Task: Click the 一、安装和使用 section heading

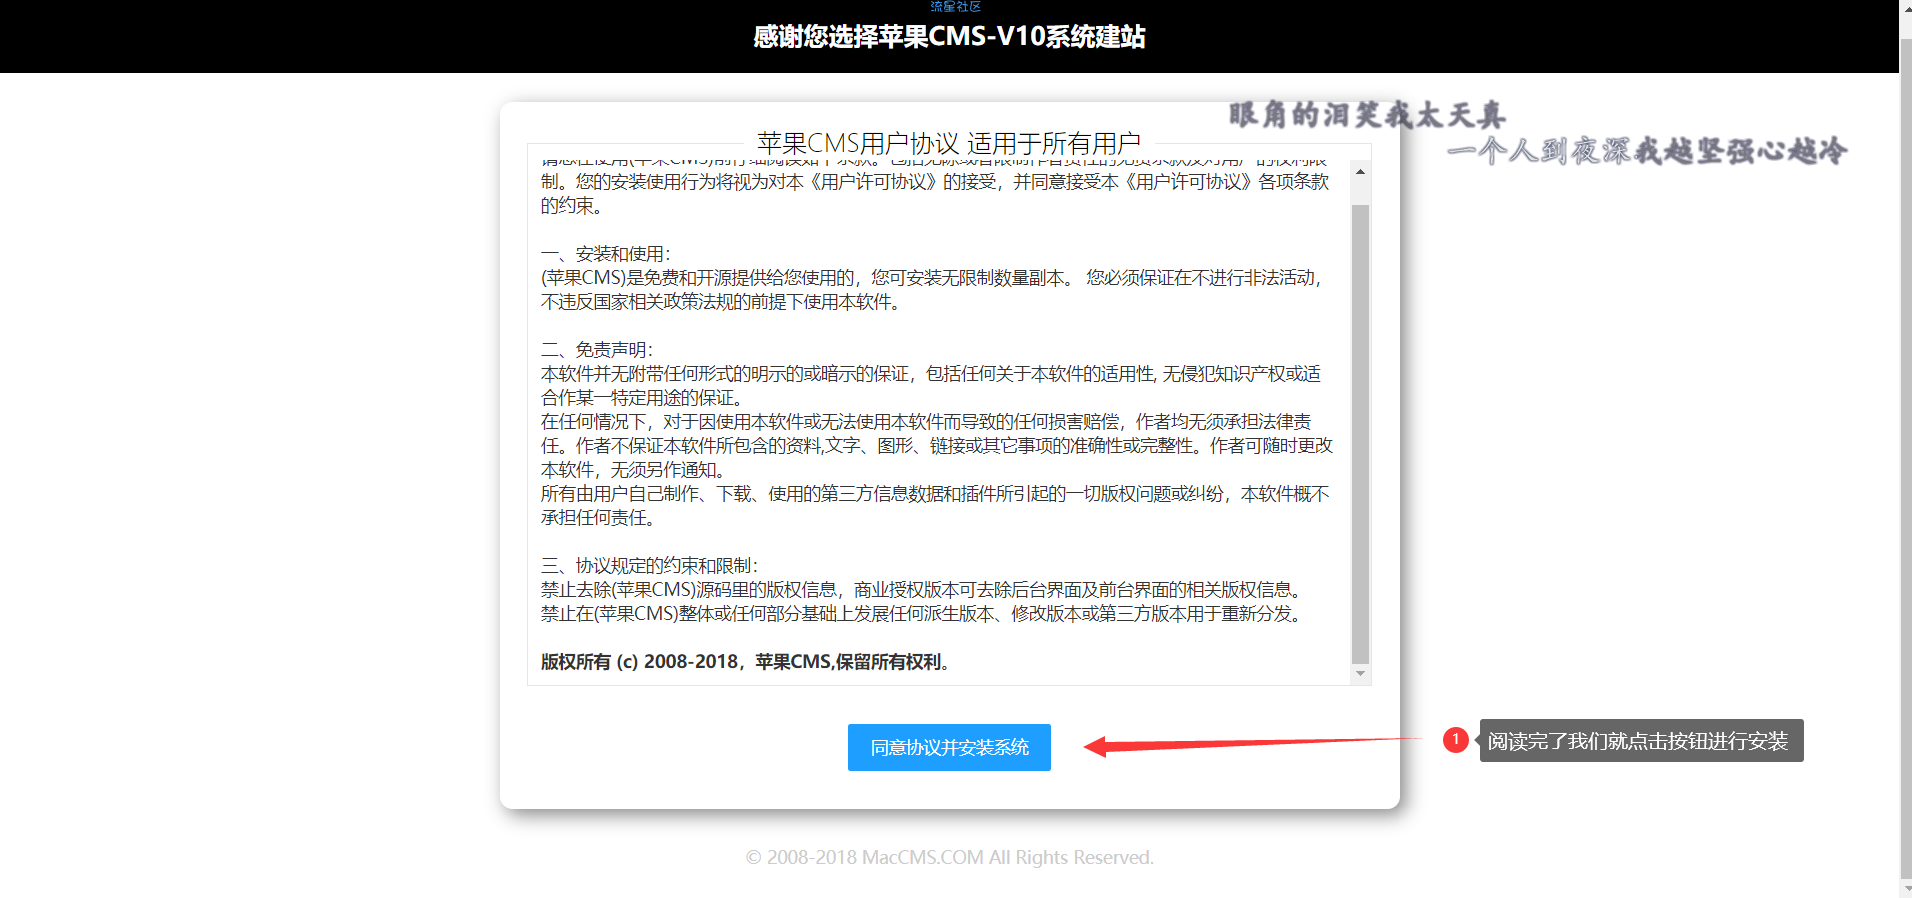Action: (x=606, y=254)
